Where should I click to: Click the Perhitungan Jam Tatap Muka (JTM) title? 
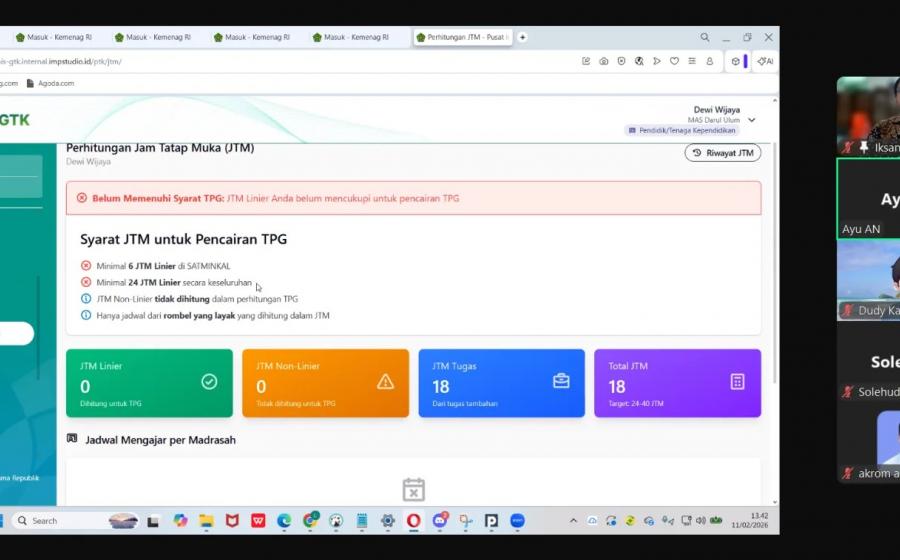[x=160, y=148]
